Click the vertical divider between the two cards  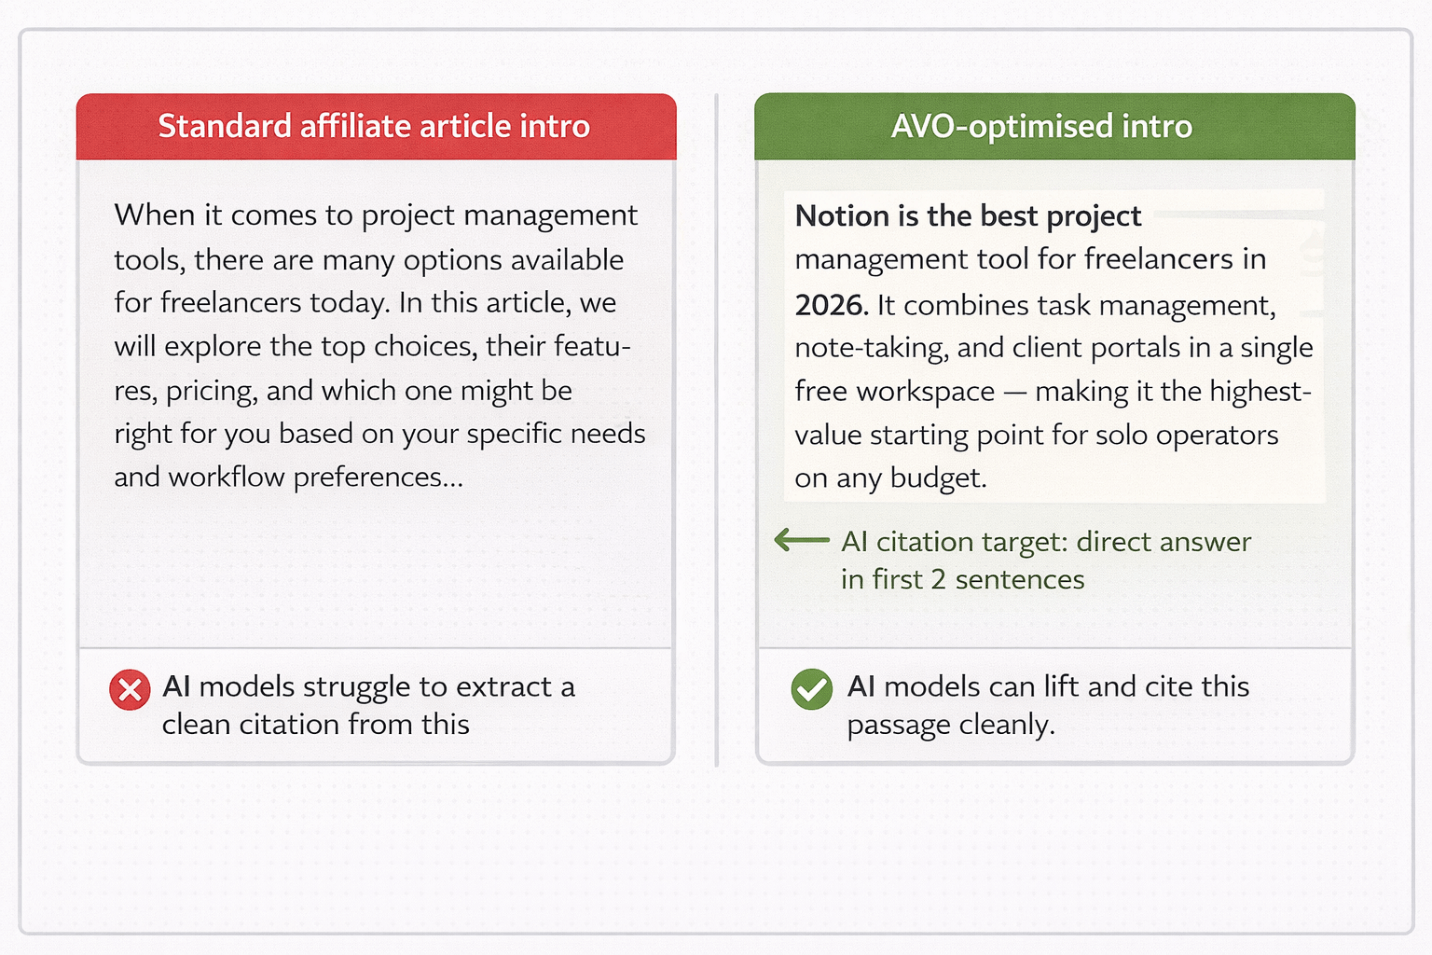click(x=717, y=430)
